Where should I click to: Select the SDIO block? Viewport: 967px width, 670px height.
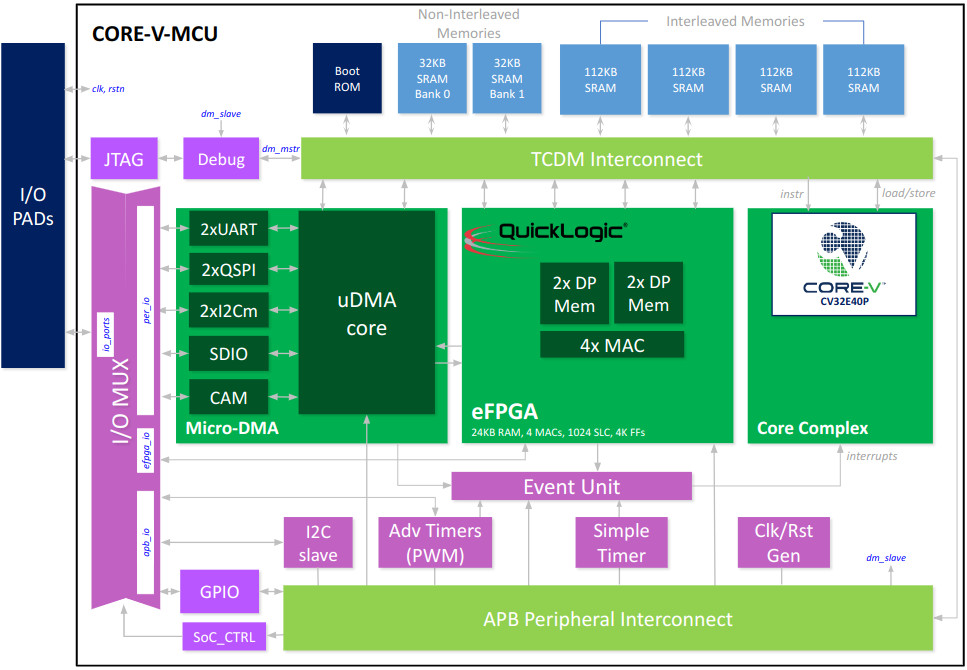(227, 354)
